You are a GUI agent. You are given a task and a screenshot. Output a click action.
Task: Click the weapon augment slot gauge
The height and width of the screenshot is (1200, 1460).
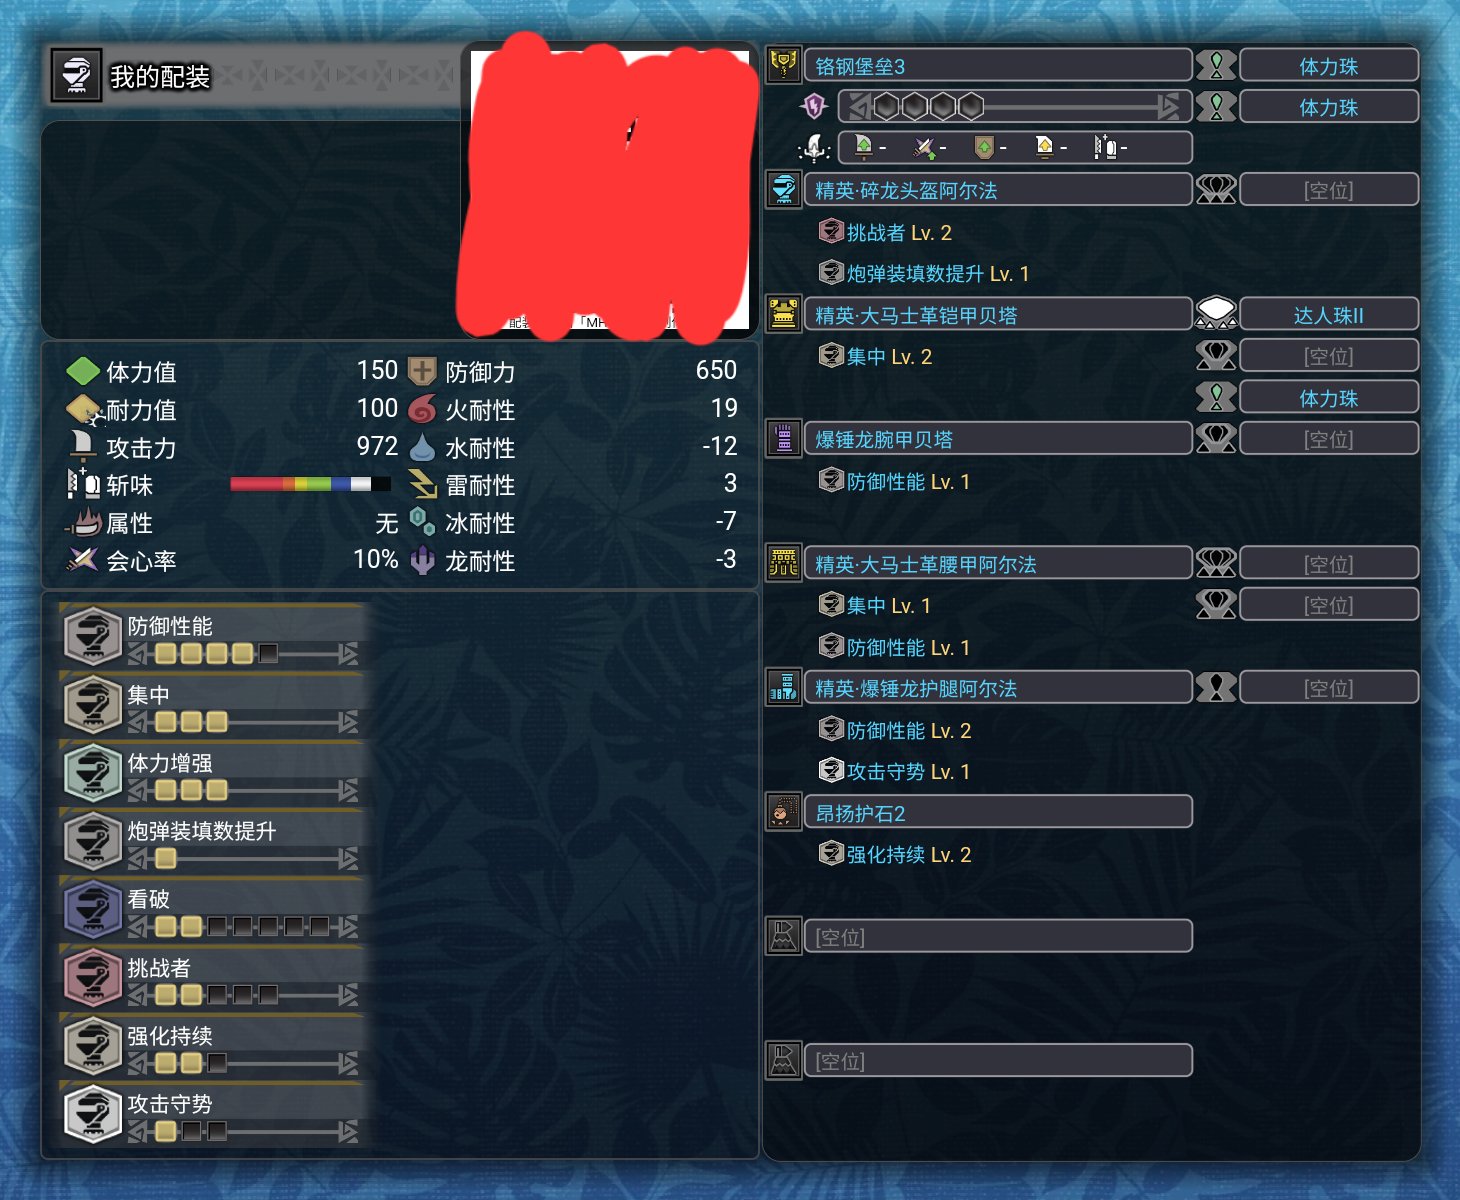1014,106
